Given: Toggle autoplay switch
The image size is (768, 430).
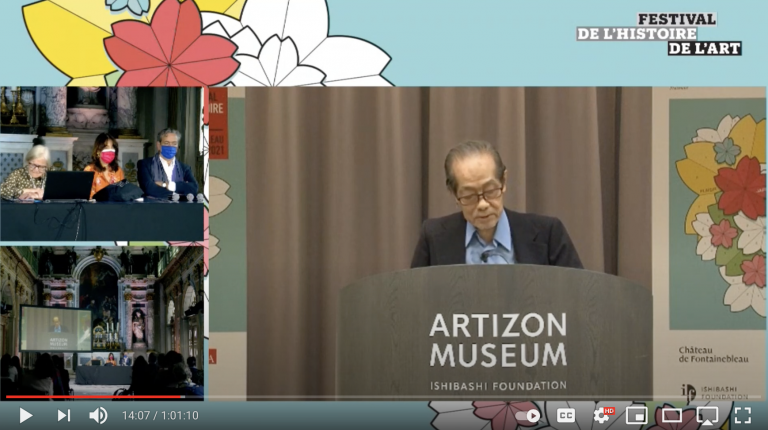Looking at the screenshot, I should [528, 416].
